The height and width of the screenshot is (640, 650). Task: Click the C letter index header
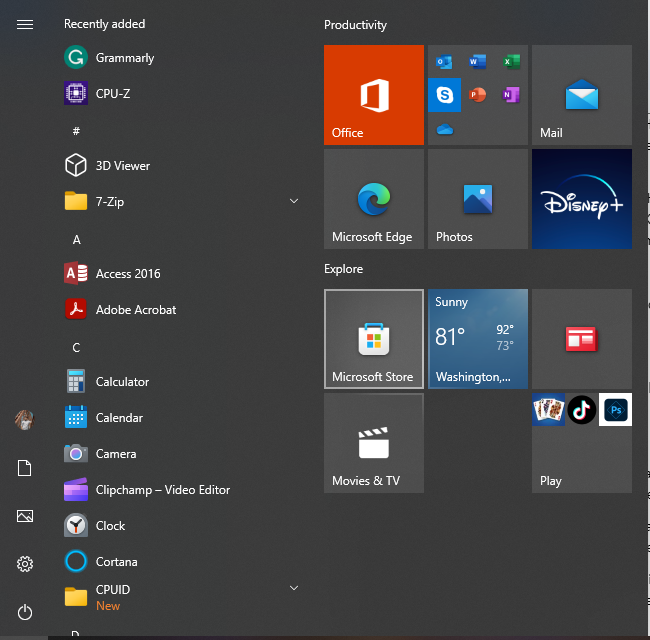click(x=76, y=347)
